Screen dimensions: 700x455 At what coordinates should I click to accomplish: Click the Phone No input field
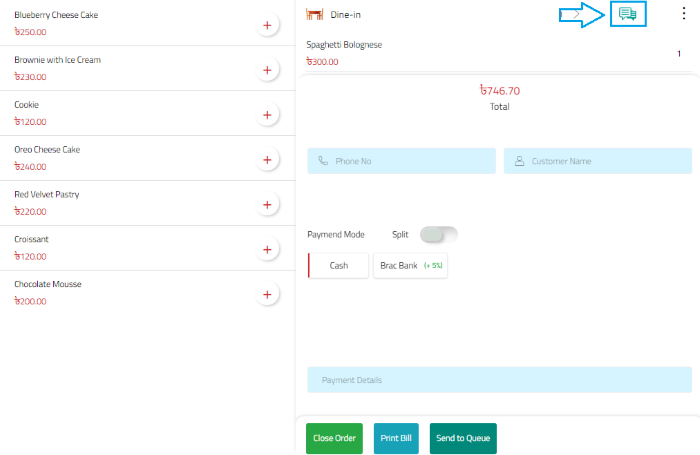(402, 161)
